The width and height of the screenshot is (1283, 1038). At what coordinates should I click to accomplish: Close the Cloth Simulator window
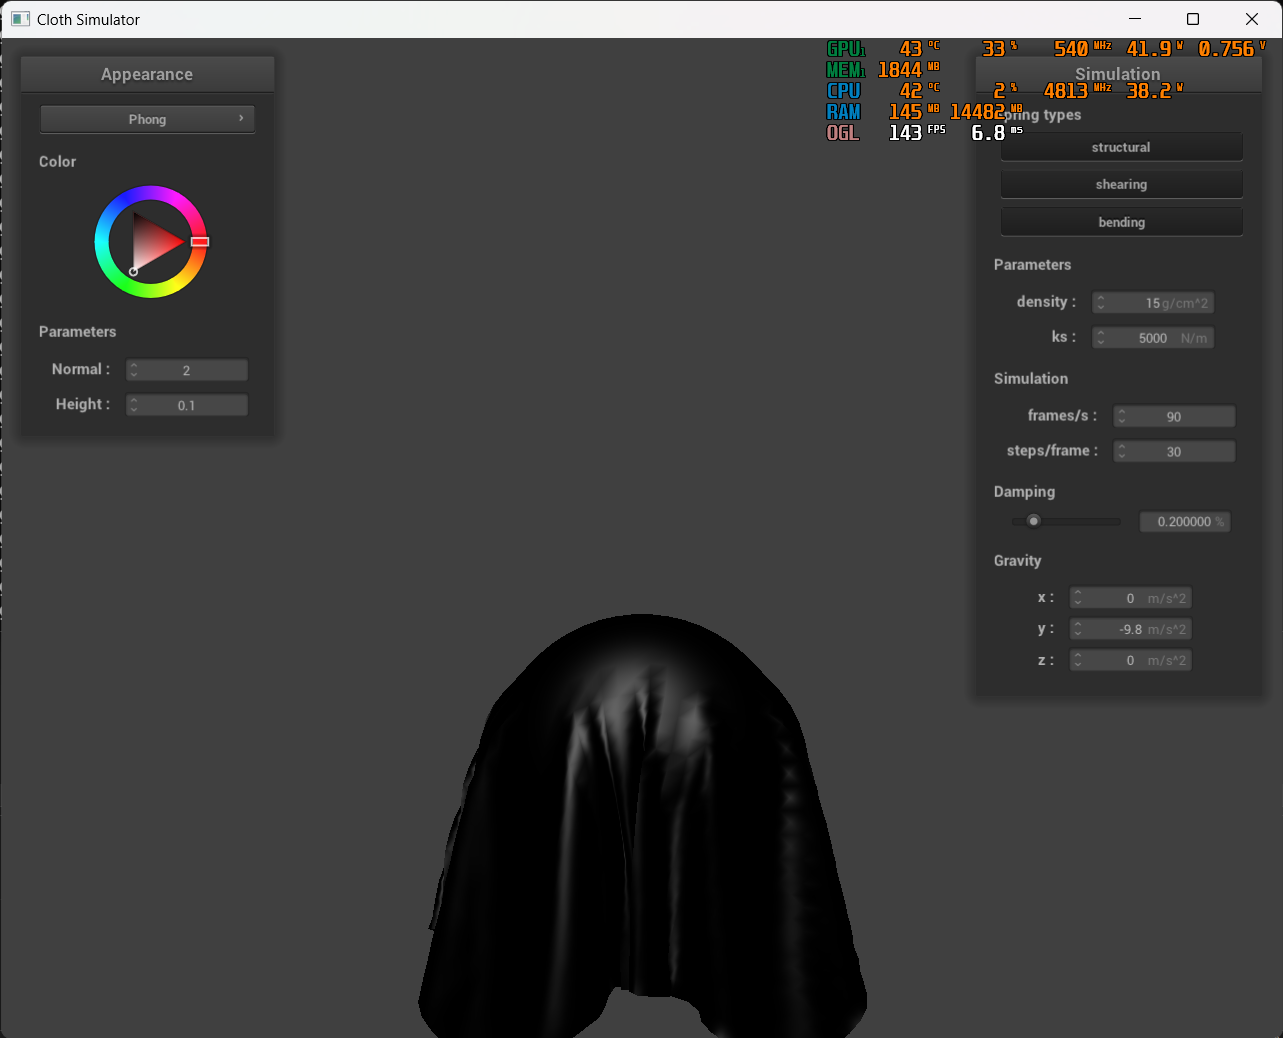1252,19
